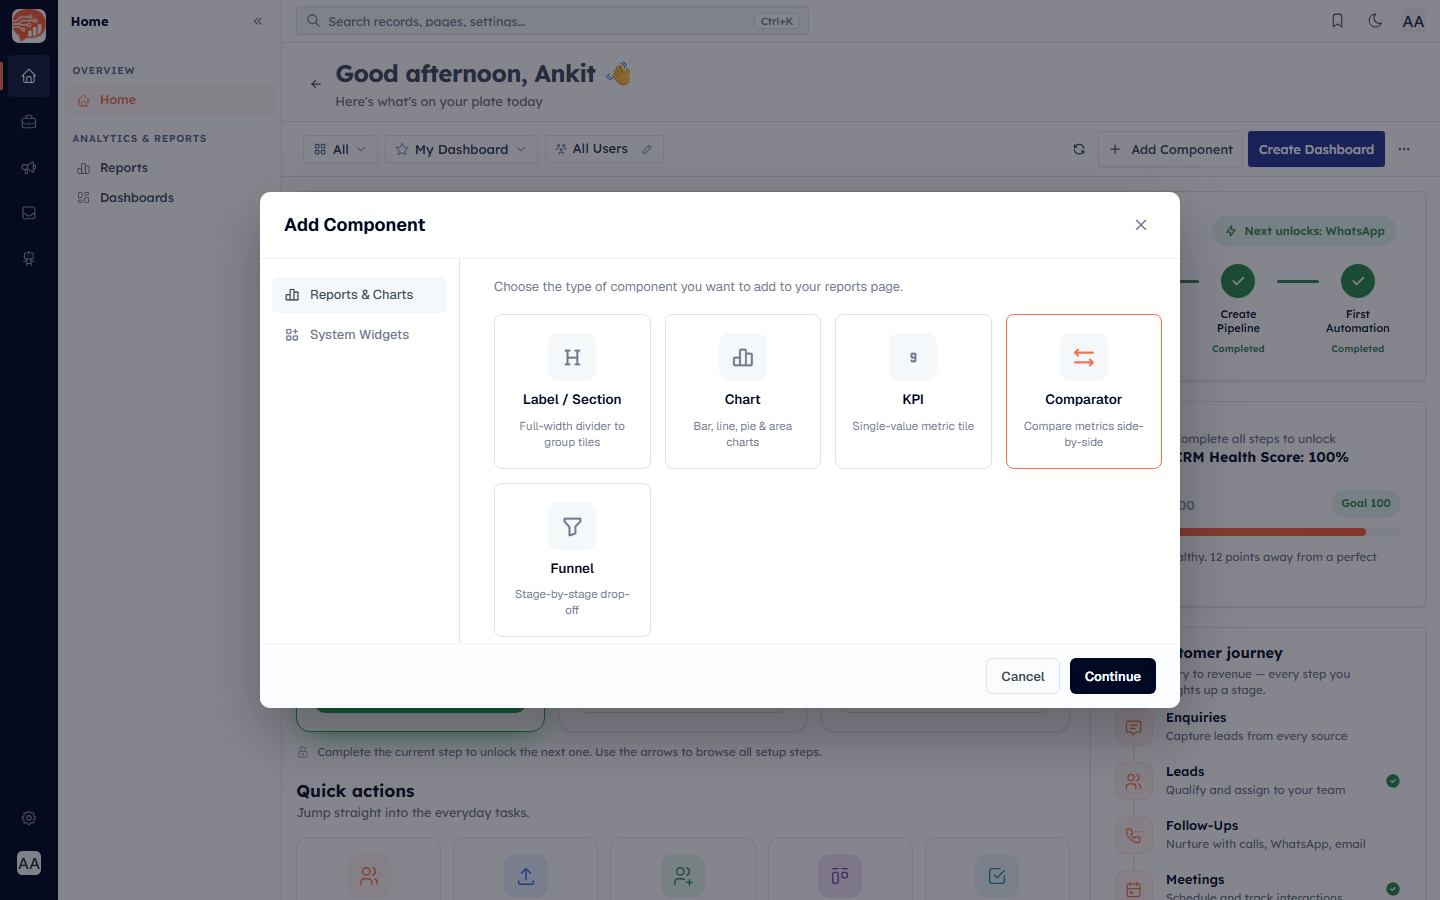Open the Follow-Ups journey step
Image resolution: width=1440 pixels, height=900 pixels.
tap(1256, 834)
